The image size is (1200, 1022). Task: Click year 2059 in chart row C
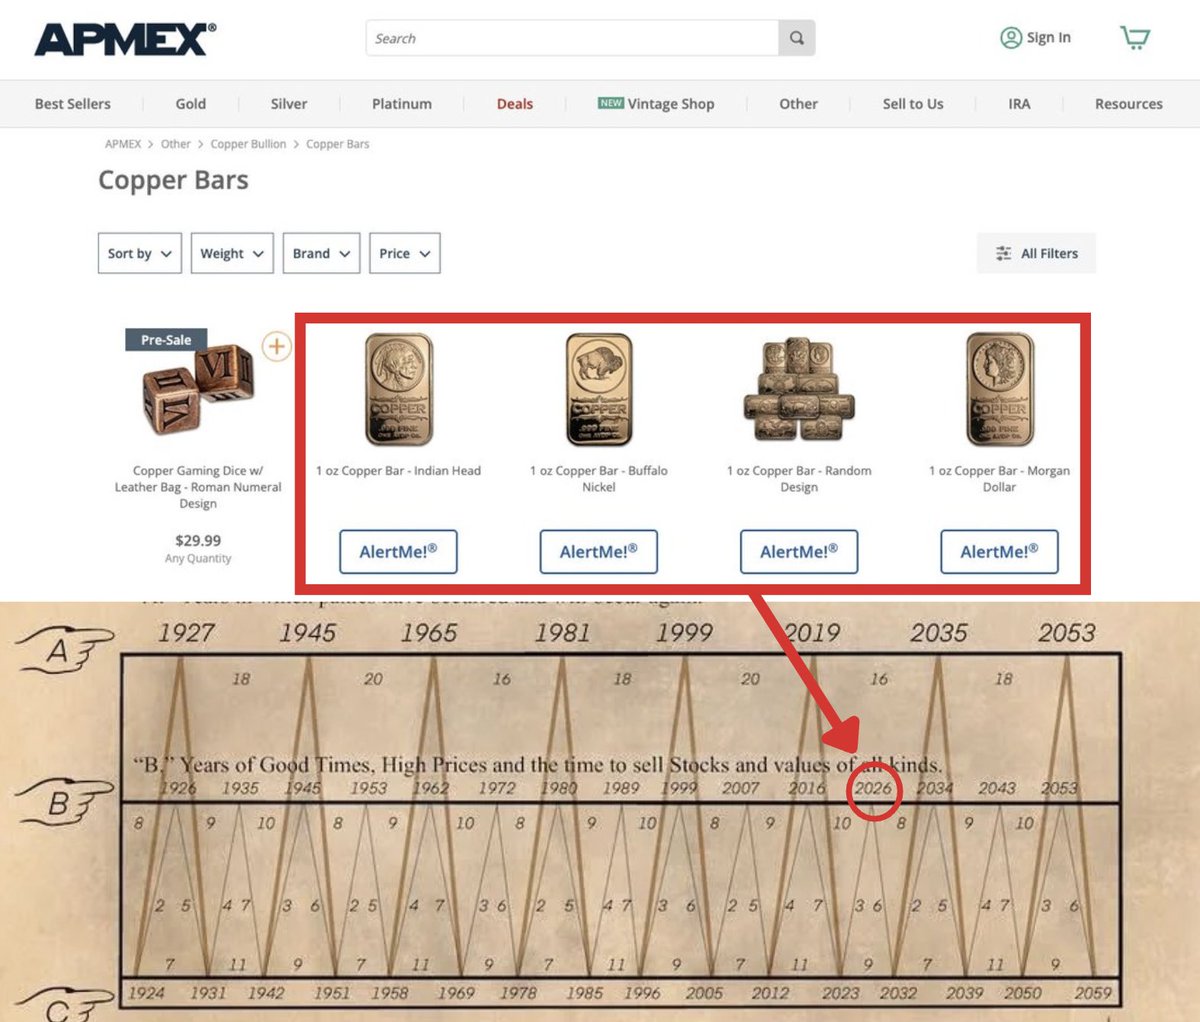tap(1092, 993)
